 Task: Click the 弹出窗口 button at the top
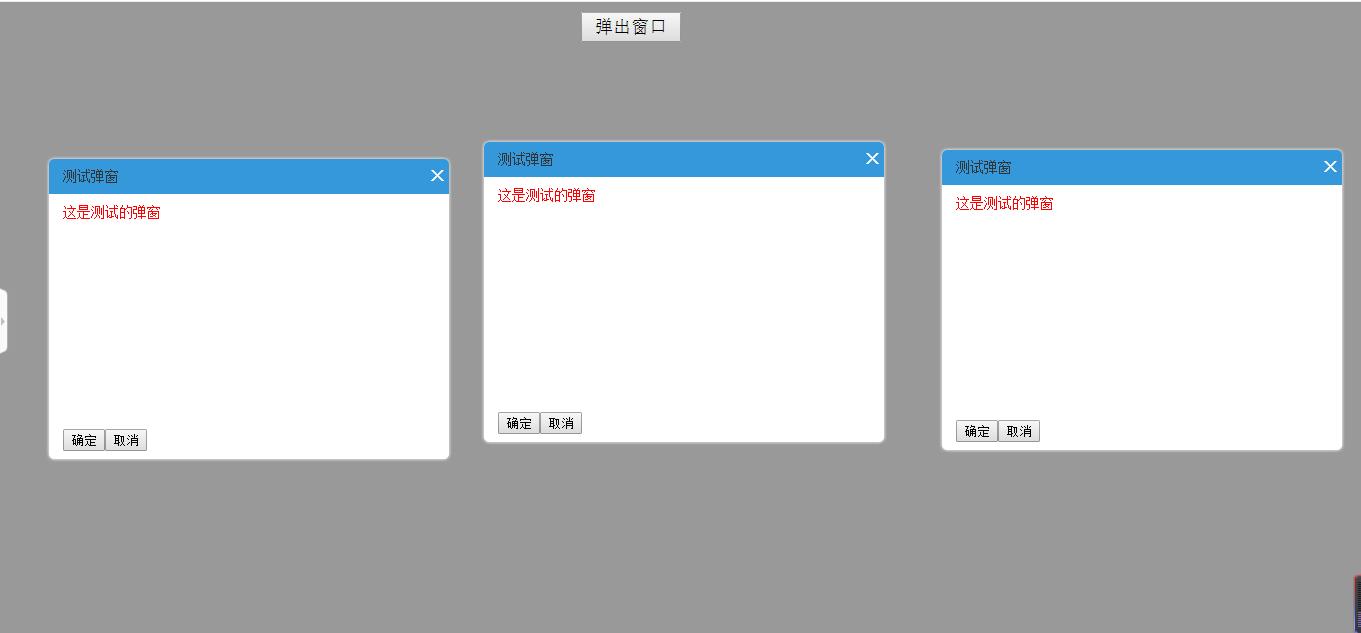630,26
